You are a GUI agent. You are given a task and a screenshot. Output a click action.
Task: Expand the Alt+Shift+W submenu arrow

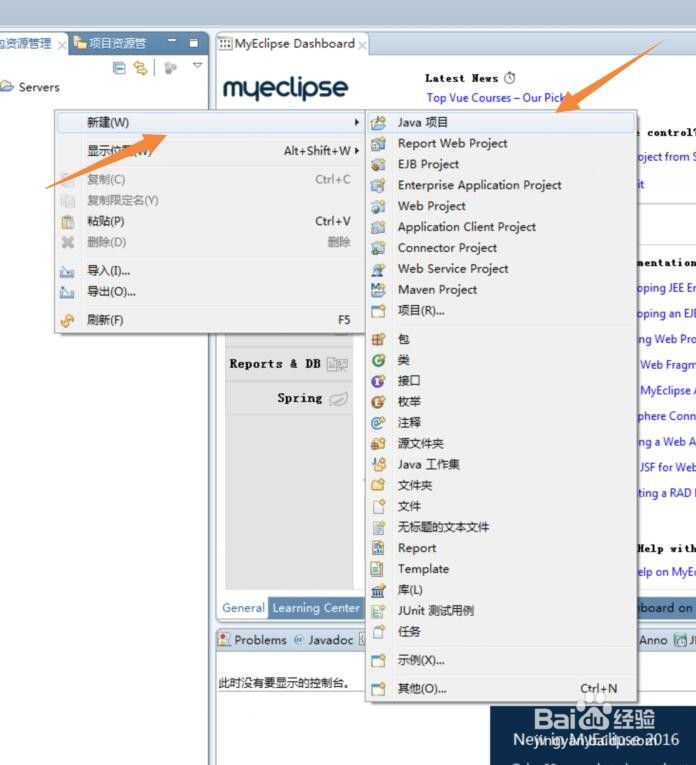click(357, 151)
